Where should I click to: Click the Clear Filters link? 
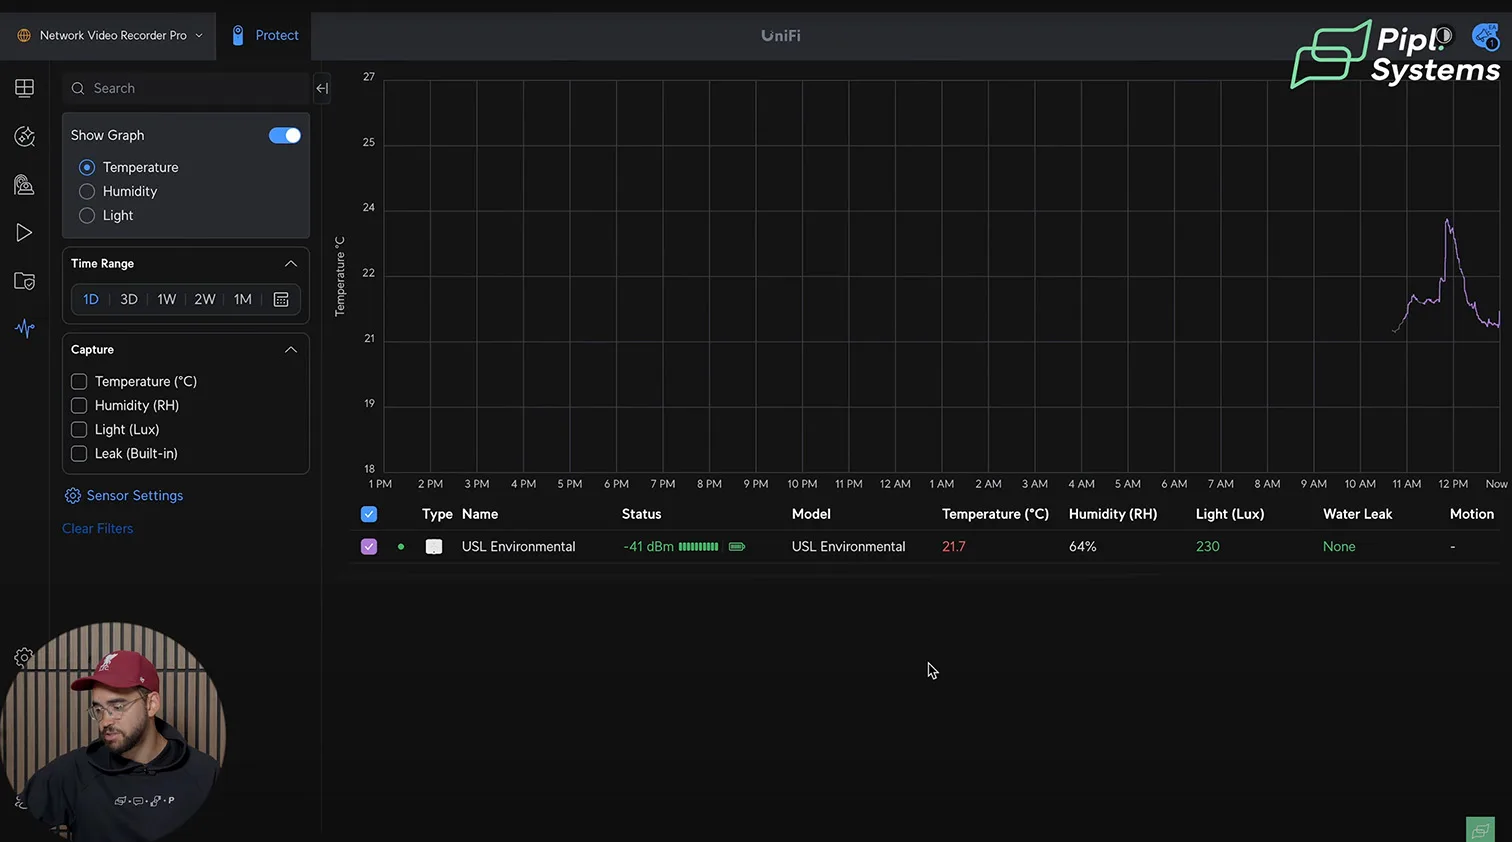[x=98, y=528]
